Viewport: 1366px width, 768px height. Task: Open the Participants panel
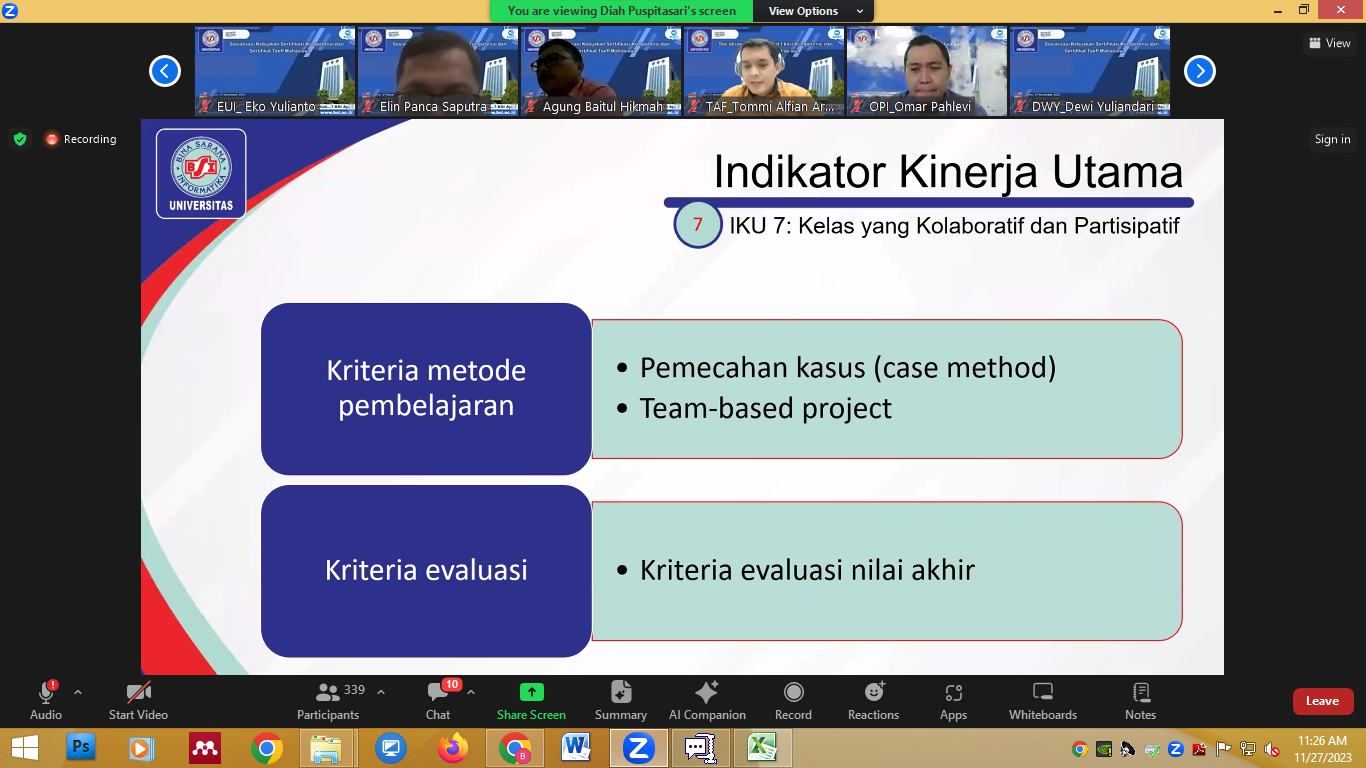pyautogui.click(x=328, y=700)
